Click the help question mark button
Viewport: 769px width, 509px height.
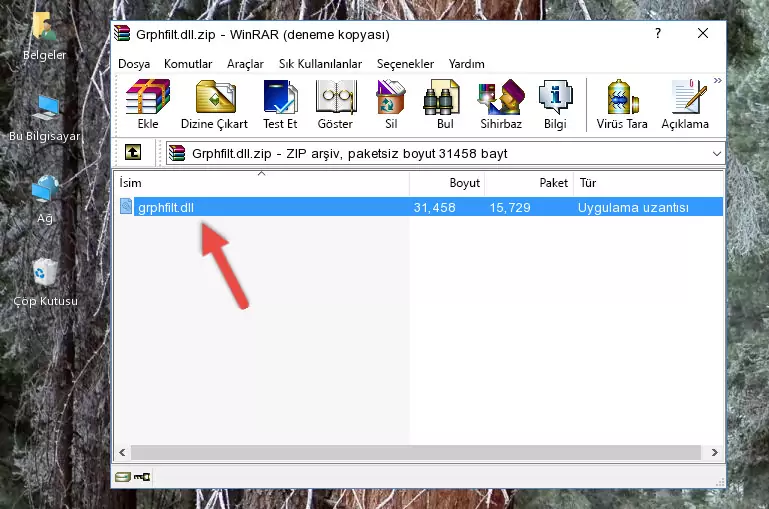pyautogui.click(x=658, y=33)
